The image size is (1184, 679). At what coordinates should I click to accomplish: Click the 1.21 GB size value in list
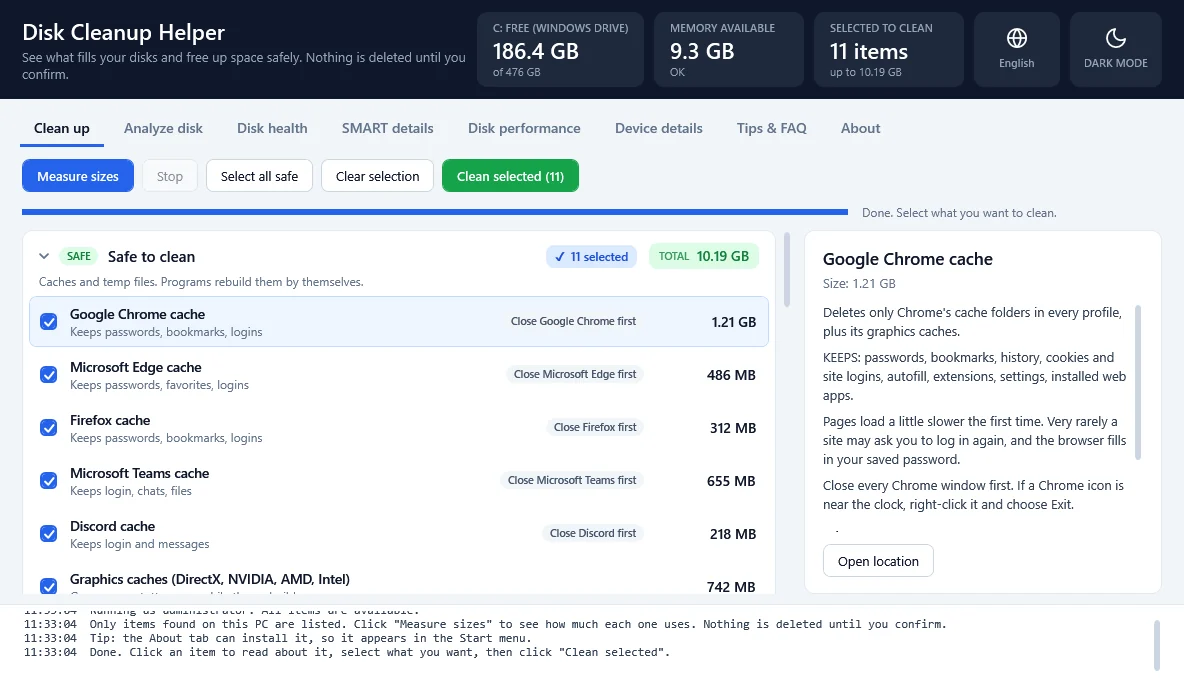733,322
